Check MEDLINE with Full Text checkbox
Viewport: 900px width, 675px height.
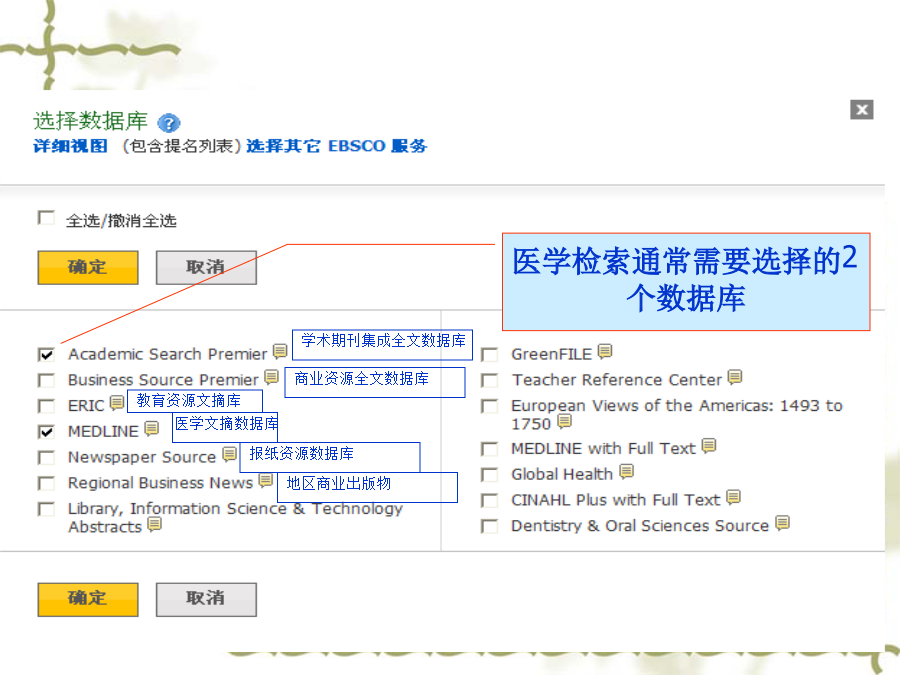click(490, 449)
